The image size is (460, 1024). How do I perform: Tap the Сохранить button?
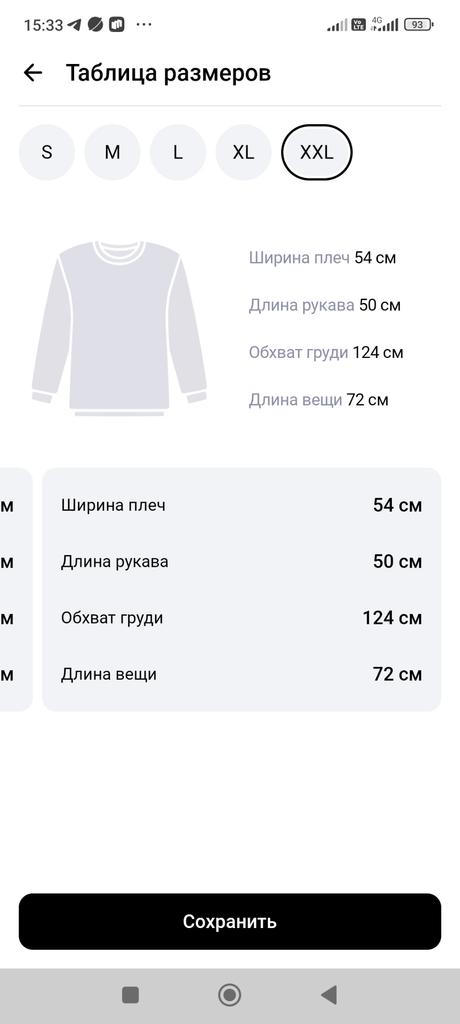click(x=230, y=921)
